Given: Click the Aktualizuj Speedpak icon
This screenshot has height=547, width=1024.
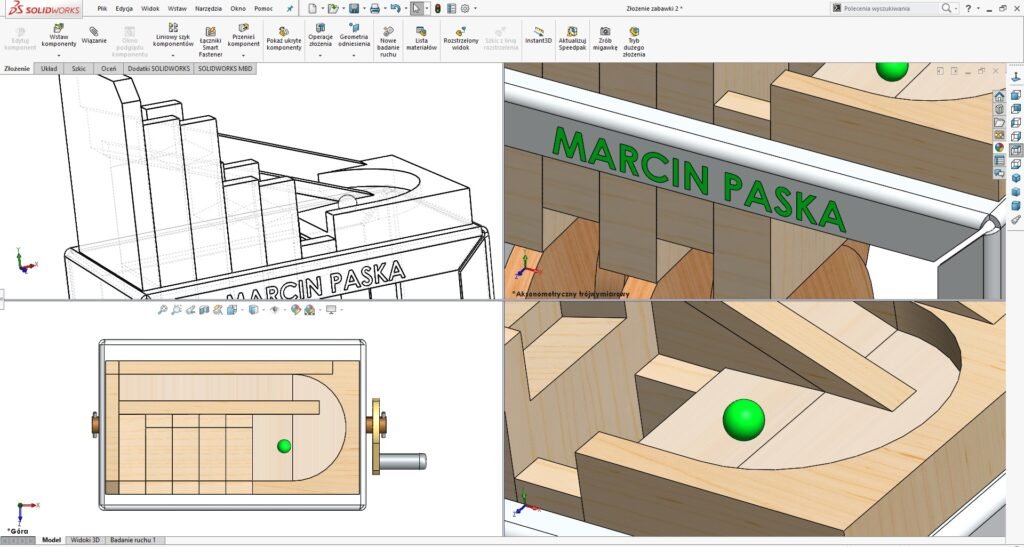Looking at the screenshot, I should tap(572, 31).
